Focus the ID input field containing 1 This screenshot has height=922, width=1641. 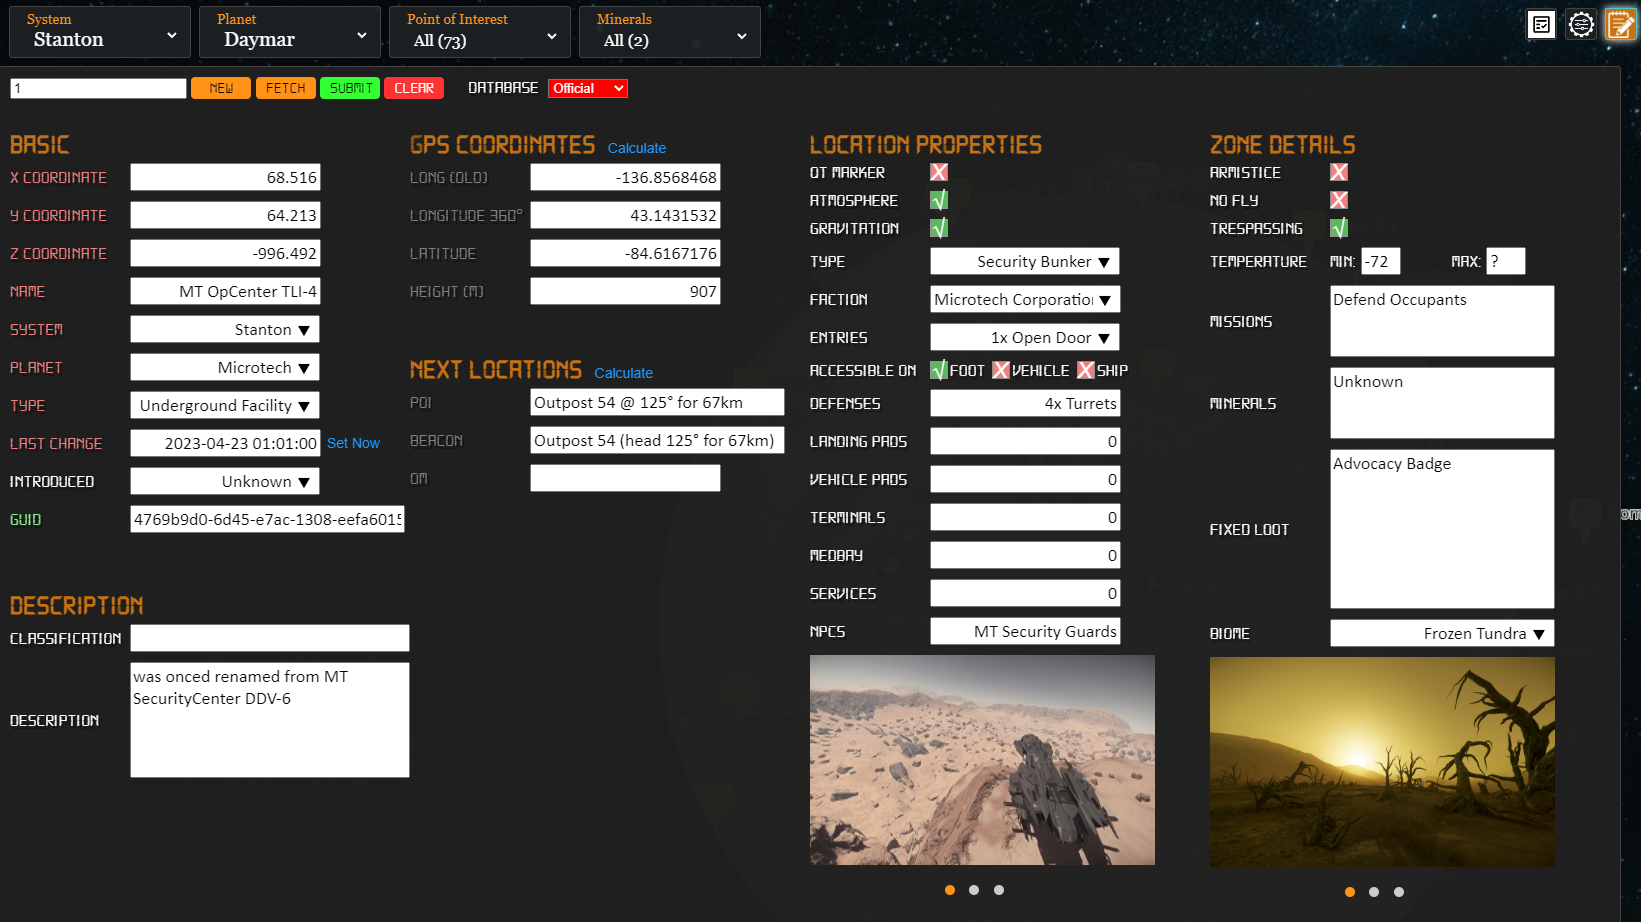pos(98,88)
